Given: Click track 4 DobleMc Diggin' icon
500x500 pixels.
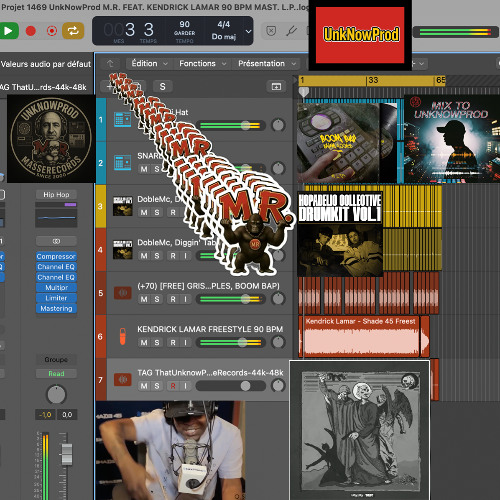Looking at the screenshot, I should click(122, 249).
